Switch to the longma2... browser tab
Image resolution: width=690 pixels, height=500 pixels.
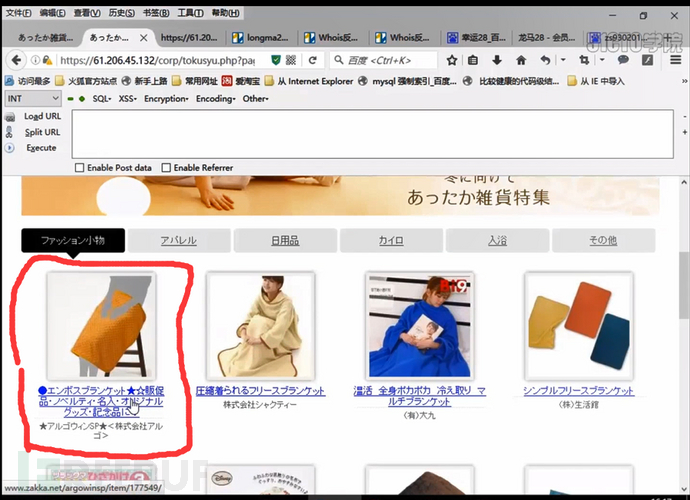point(261,38)
